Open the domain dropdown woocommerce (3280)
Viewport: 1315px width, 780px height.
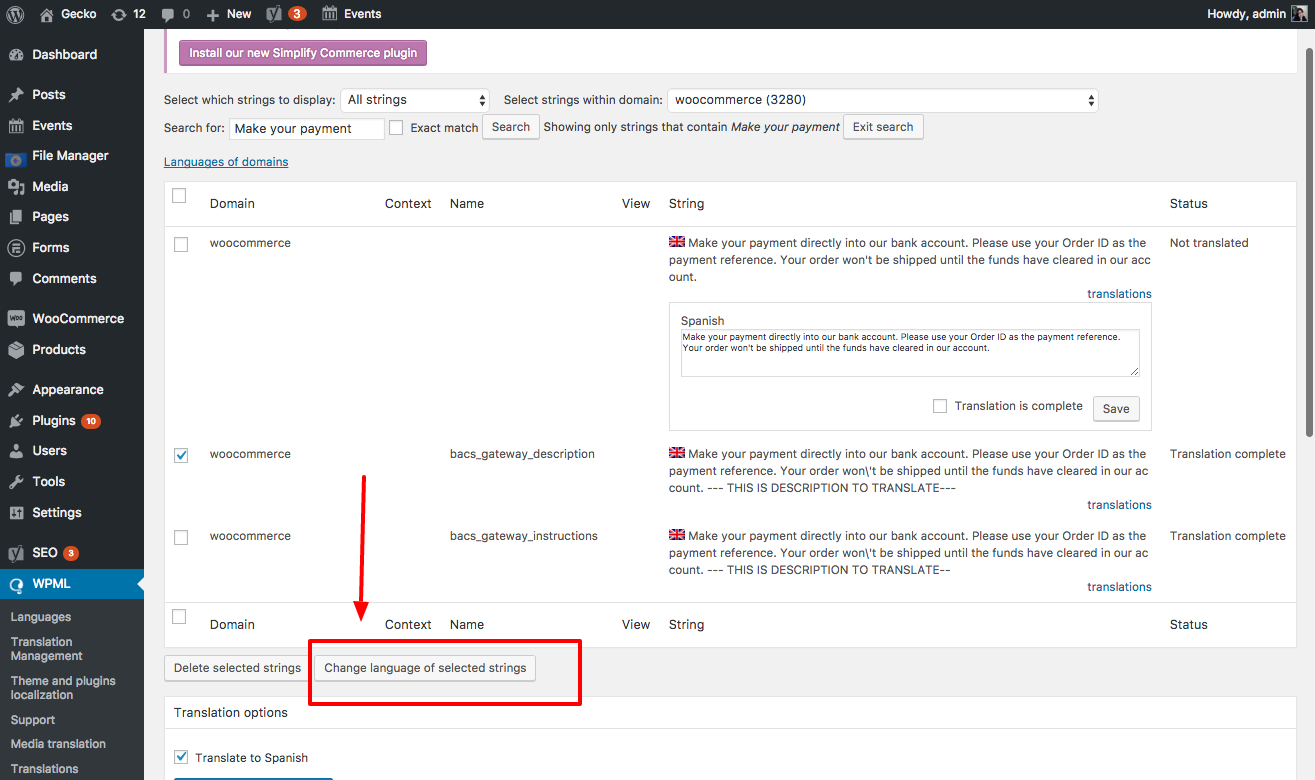[883, 100]
